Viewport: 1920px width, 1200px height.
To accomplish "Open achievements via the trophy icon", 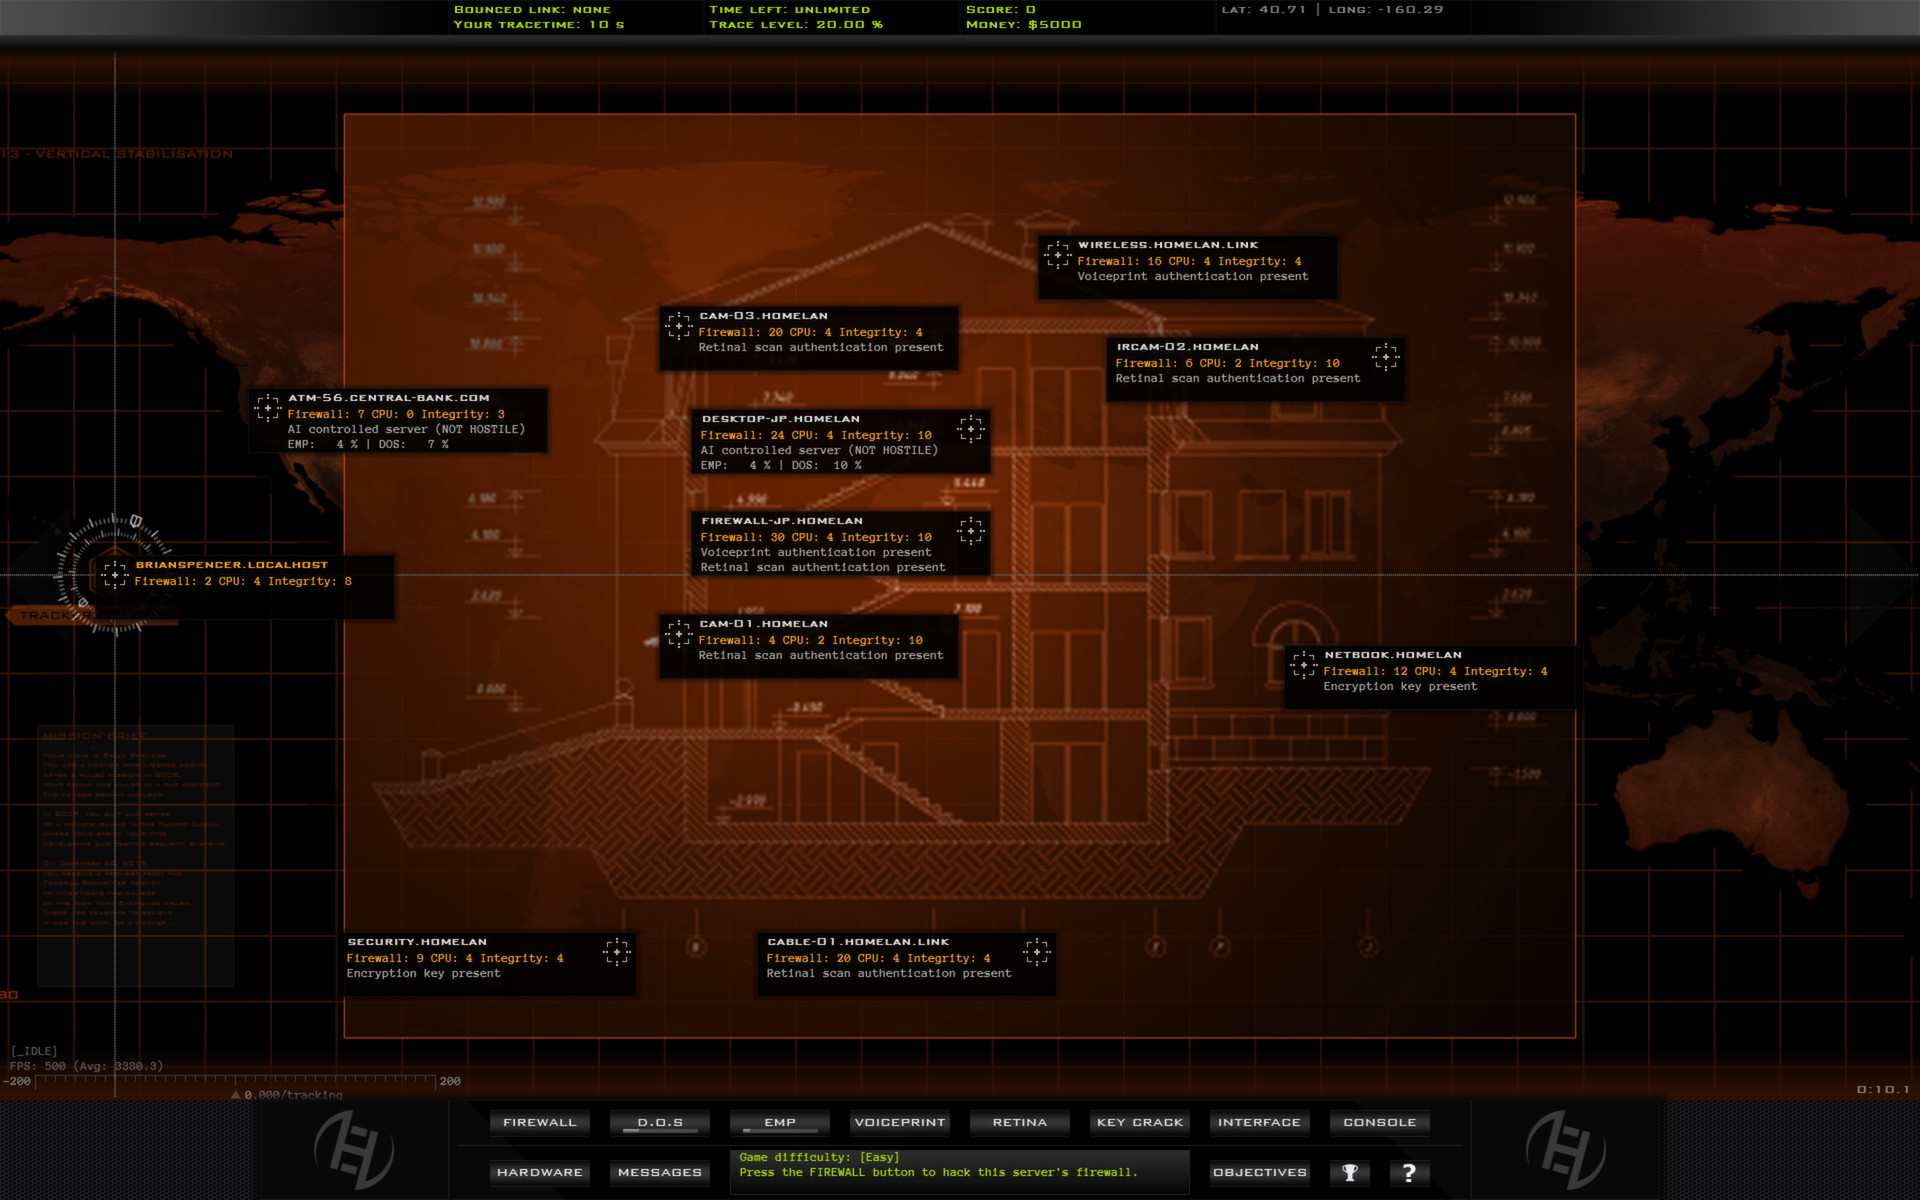I will click(1349, 1172).
